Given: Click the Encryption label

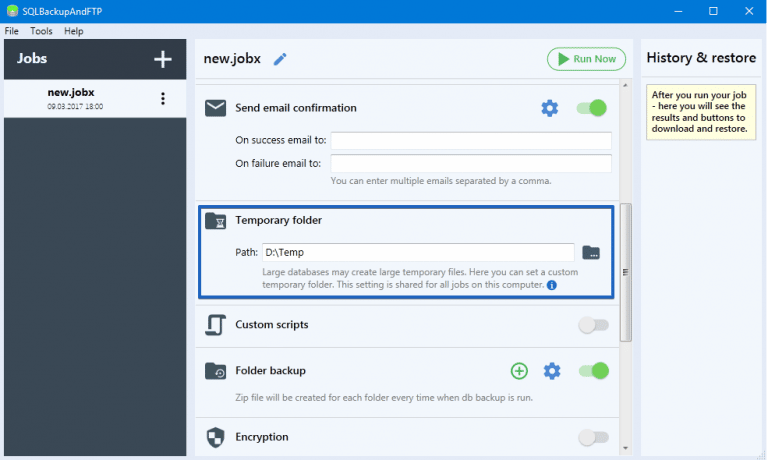Looking at the screenshot, I should coord(262,437).
